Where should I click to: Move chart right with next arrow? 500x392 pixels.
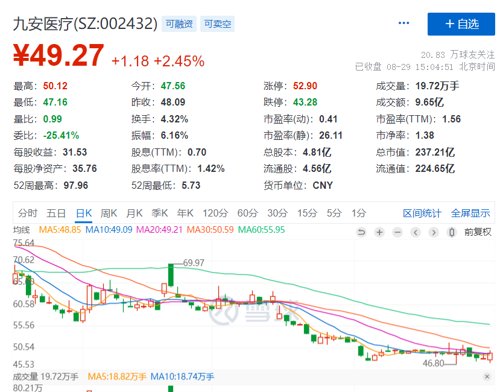pos(433,232)
